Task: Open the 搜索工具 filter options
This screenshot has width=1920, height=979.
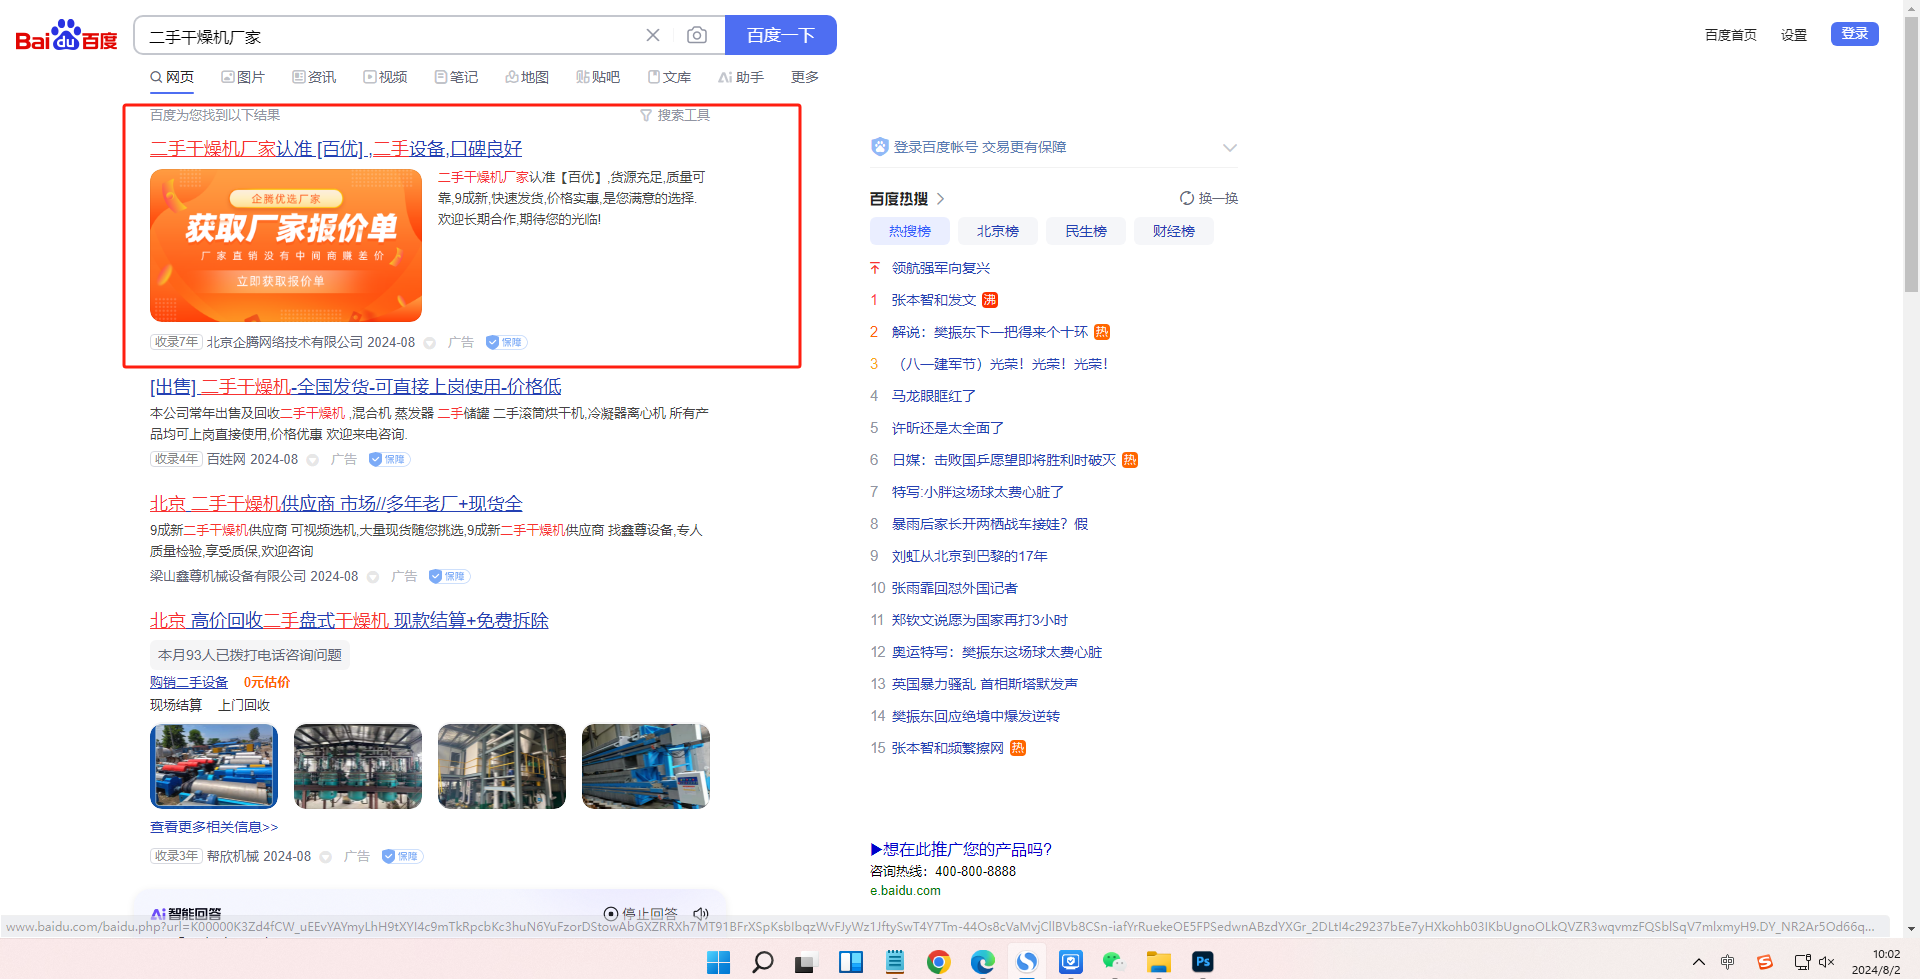Action: 675,115
